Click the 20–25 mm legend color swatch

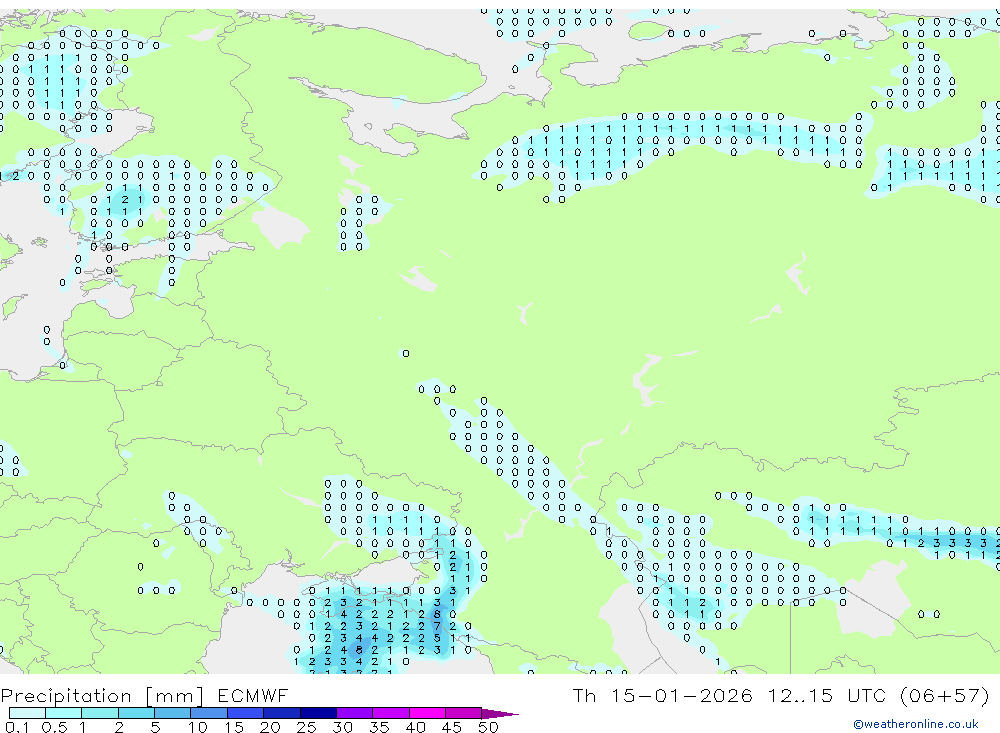282,713
